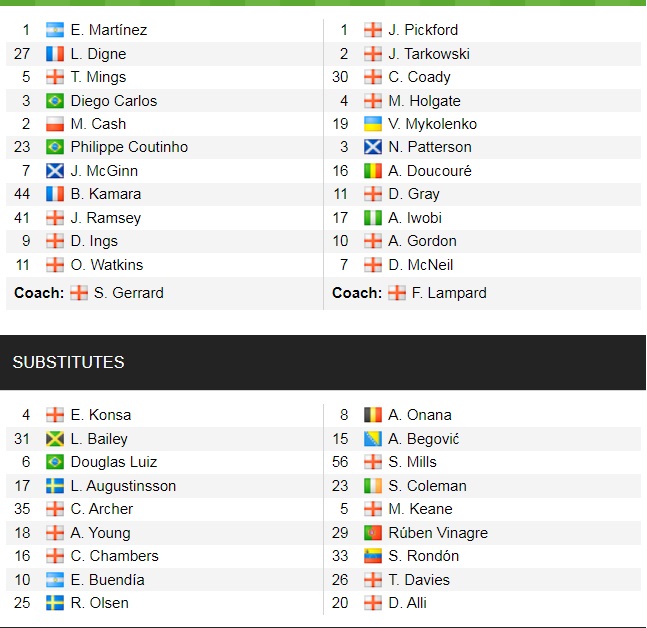Open O. Watkins player page

[107, 265]
